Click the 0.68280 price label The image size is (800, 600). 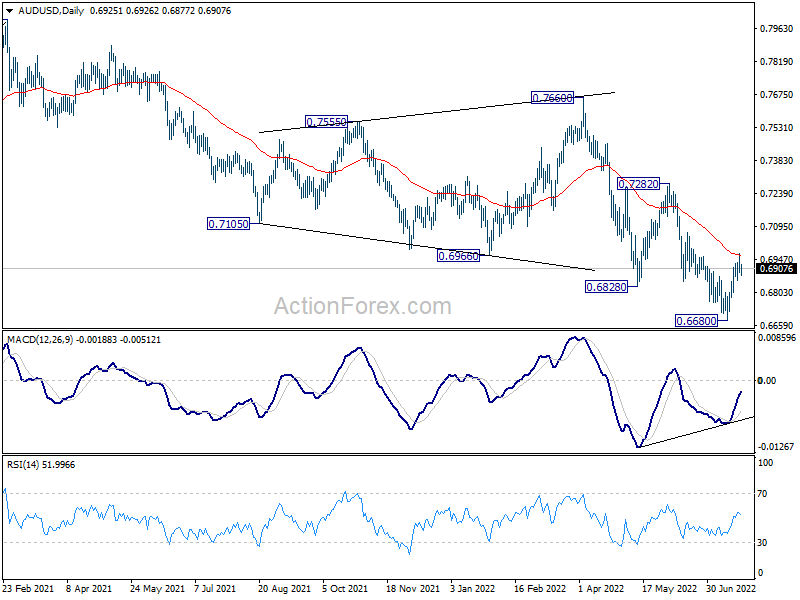(x=606, y=287)
